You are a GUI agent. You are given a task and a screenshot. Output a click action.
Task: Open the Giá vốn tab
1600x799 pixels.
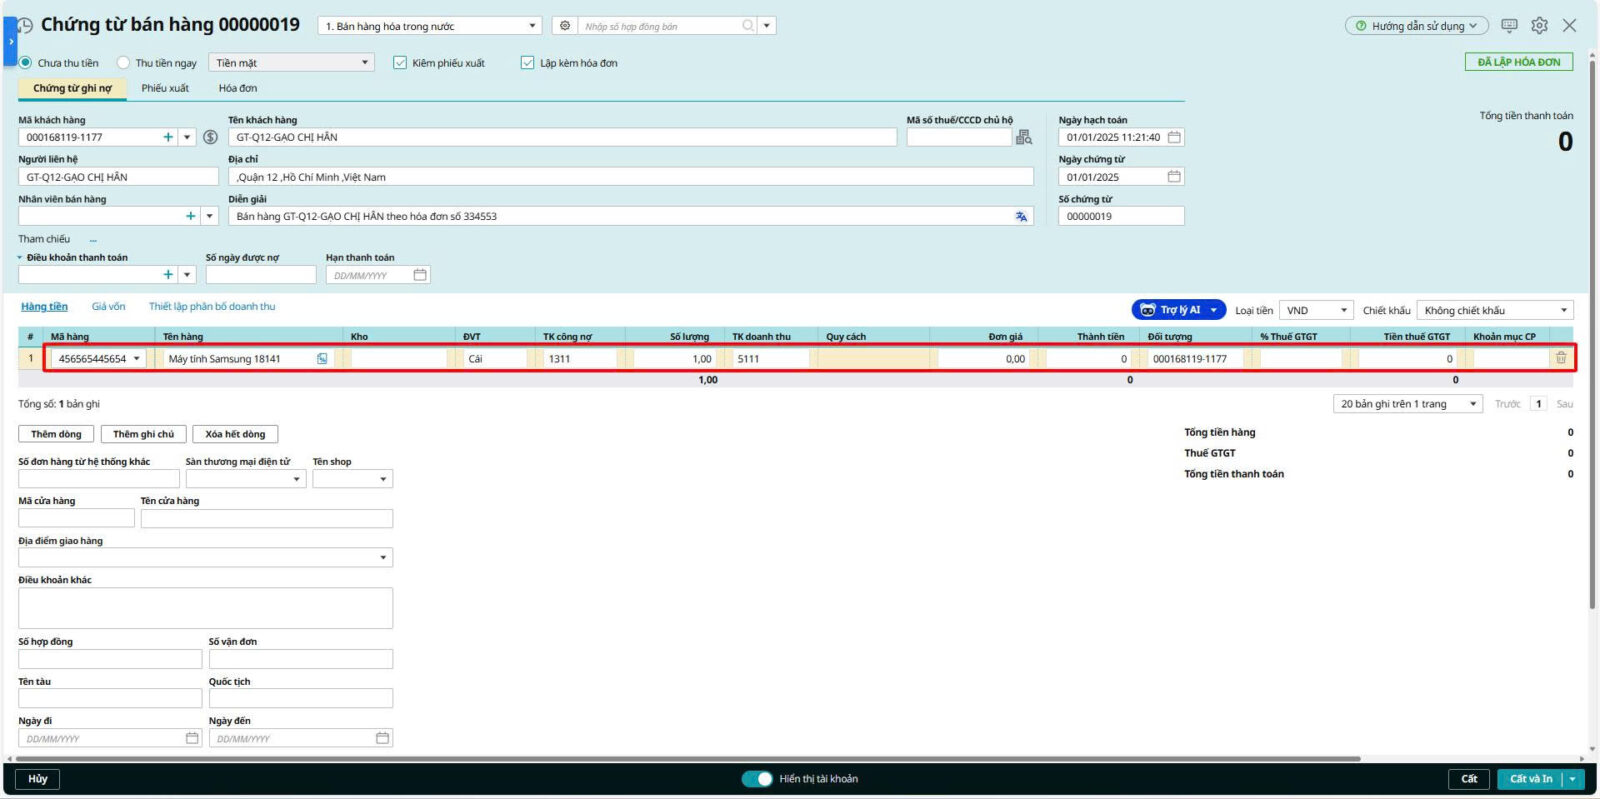108,307
